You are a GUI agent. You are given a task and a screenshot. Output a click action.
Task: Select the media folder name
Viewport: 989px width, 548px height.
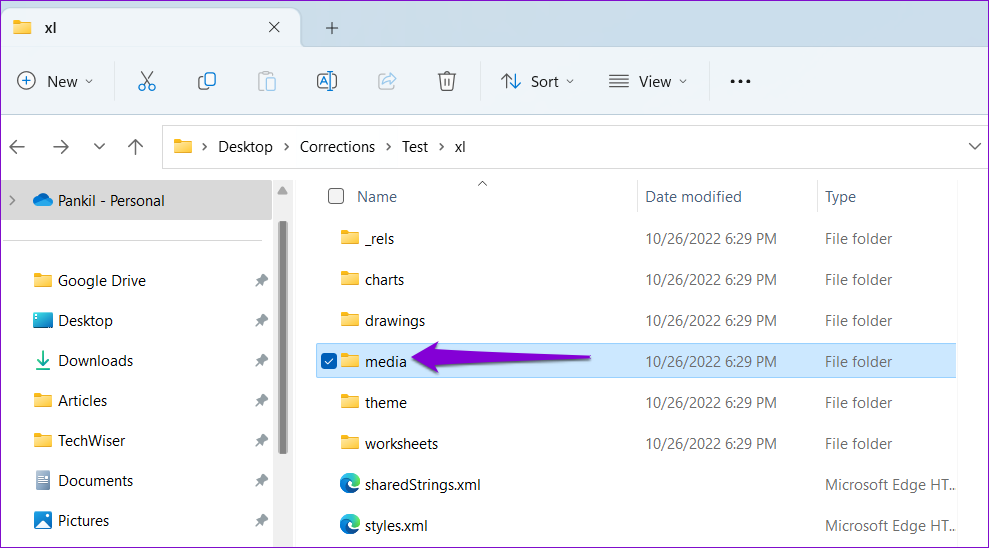(x=385, y=361)
